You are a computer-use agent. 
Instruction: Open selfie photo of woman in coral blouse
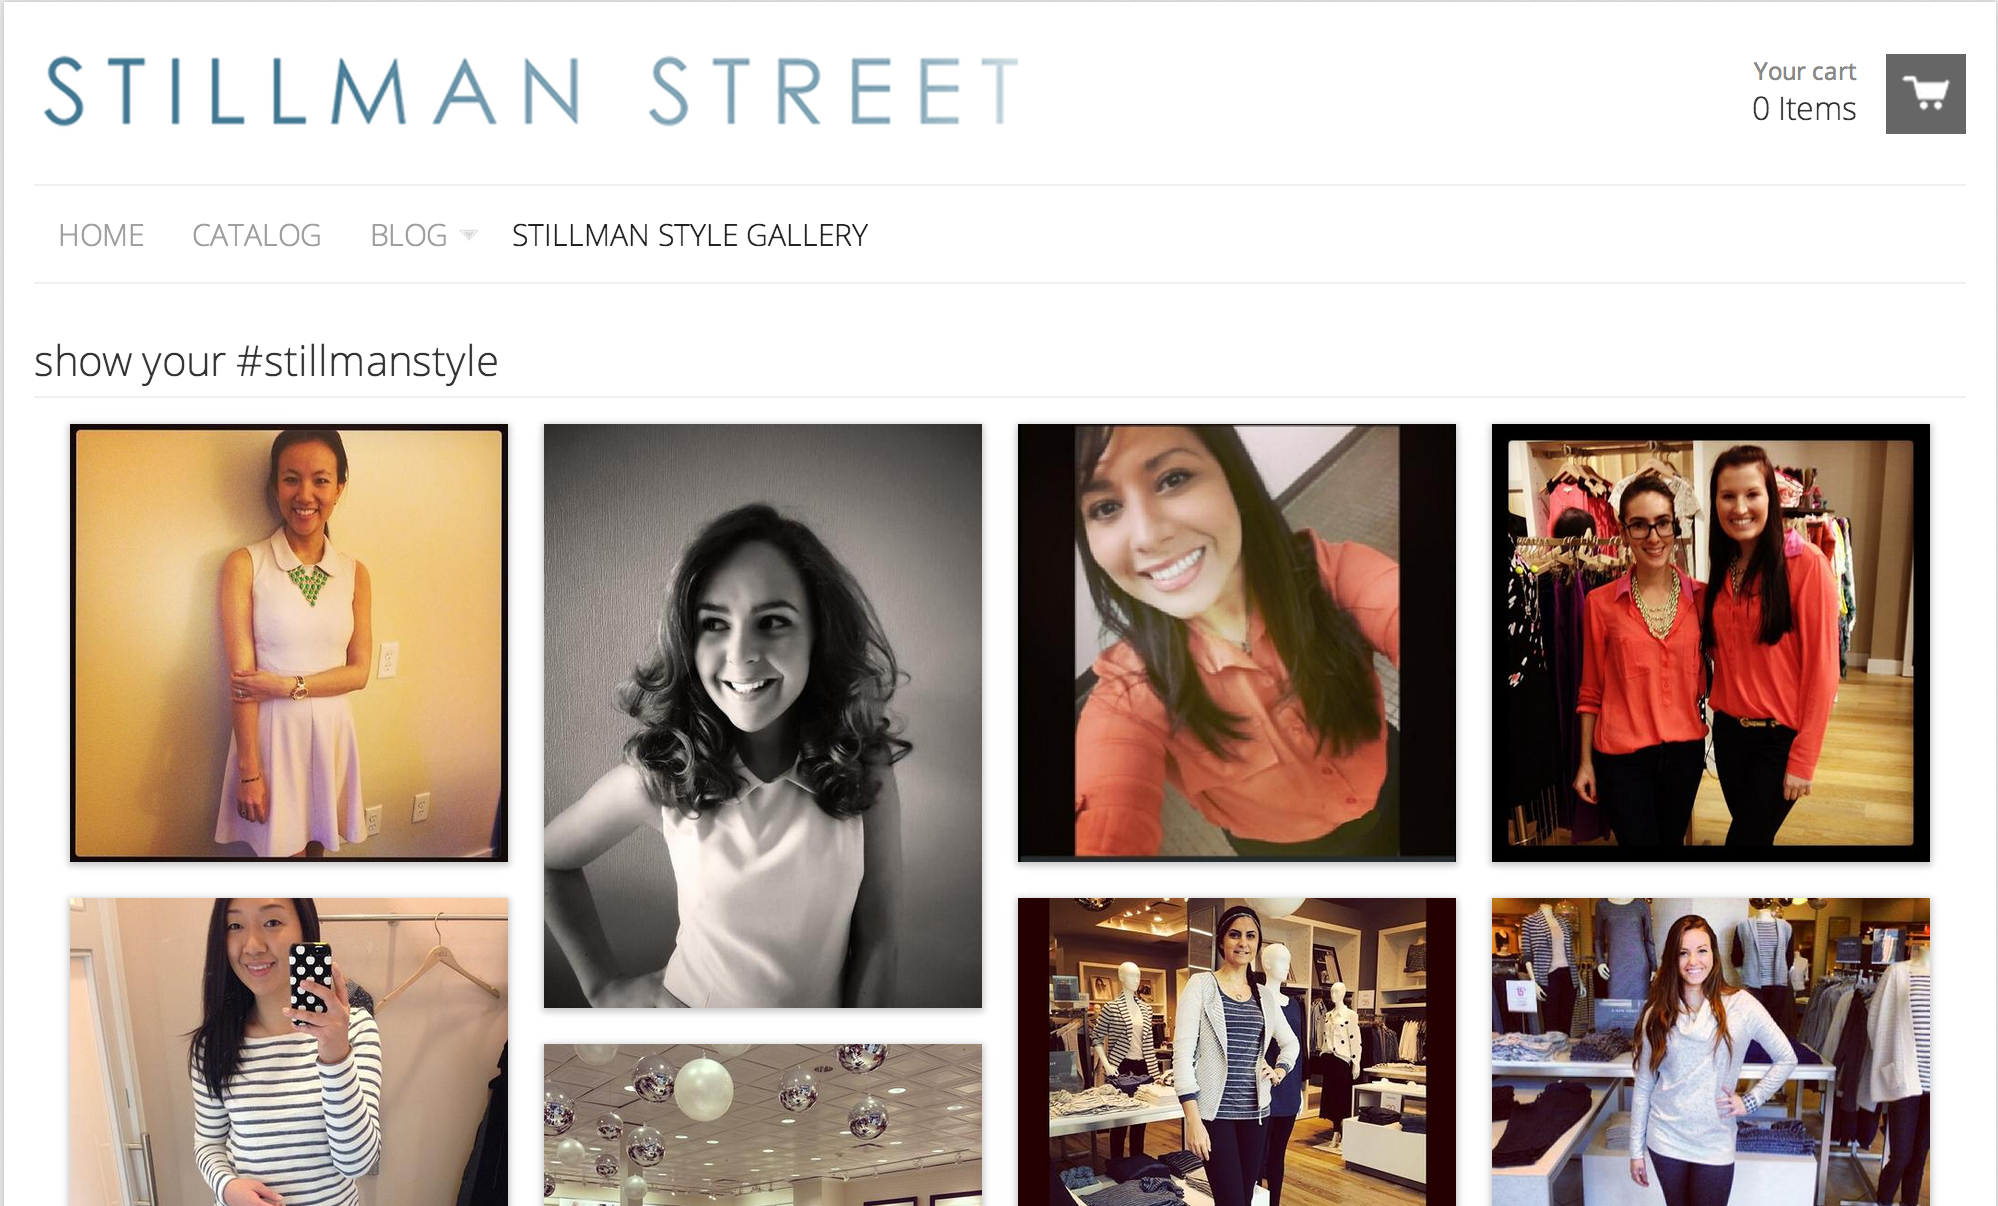[1237, 643]
